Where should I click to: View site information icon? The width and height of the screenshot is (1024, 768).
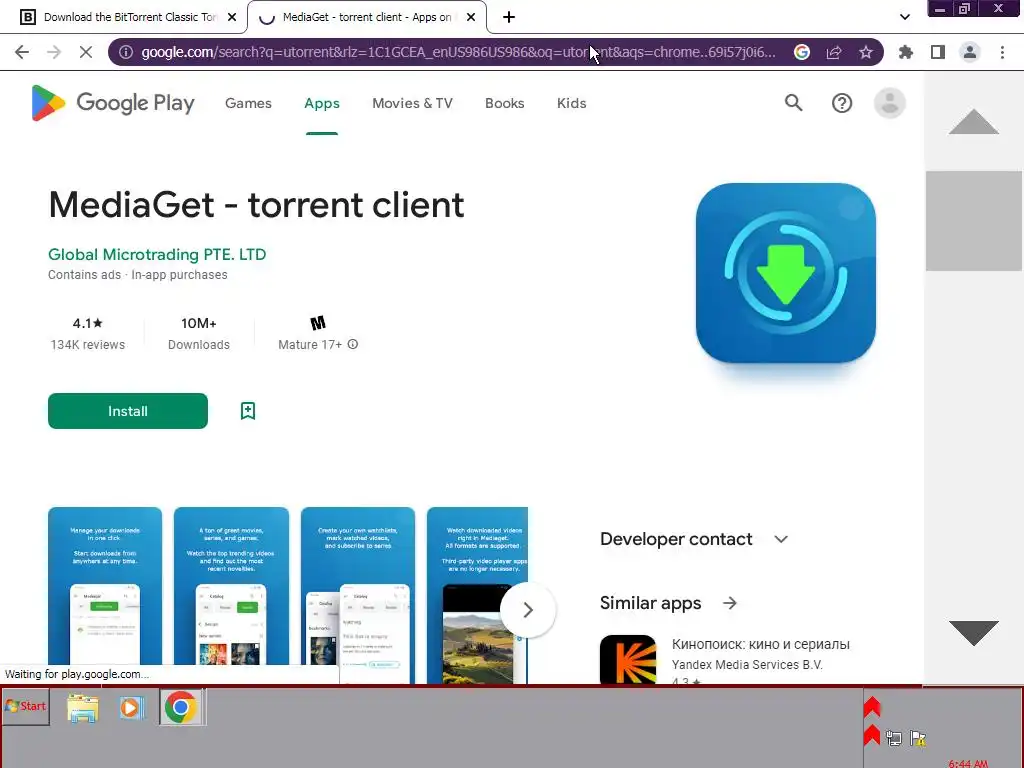tap(126, 52)
